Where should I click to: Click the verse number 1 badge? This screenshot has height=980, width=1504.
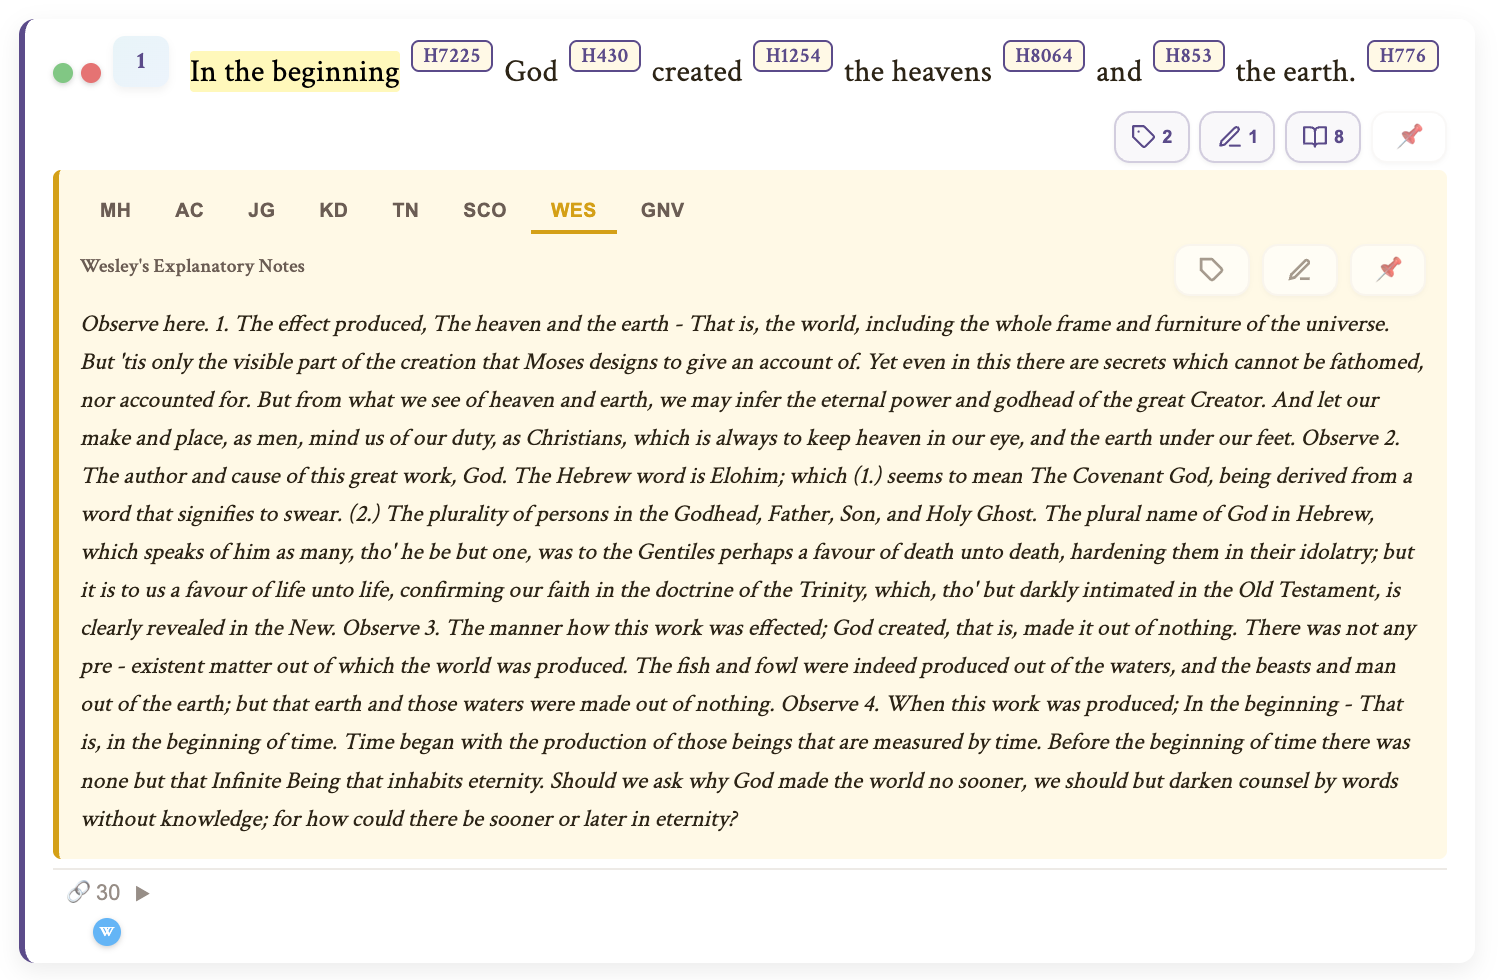click(141, 61)
